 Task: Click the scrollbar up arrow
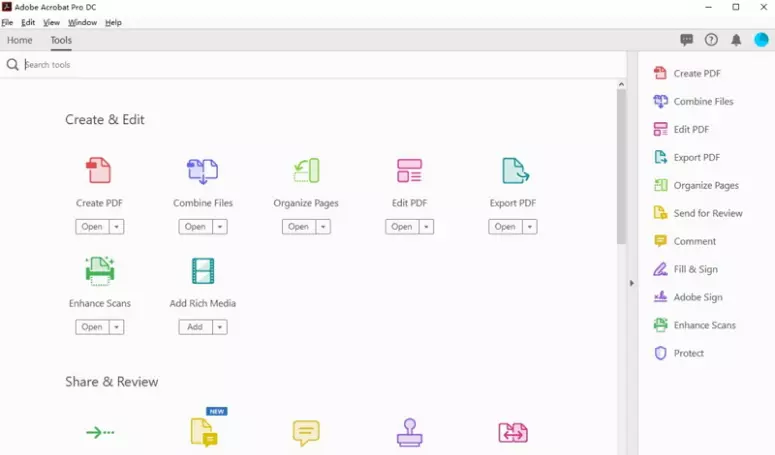coord(621,84)
